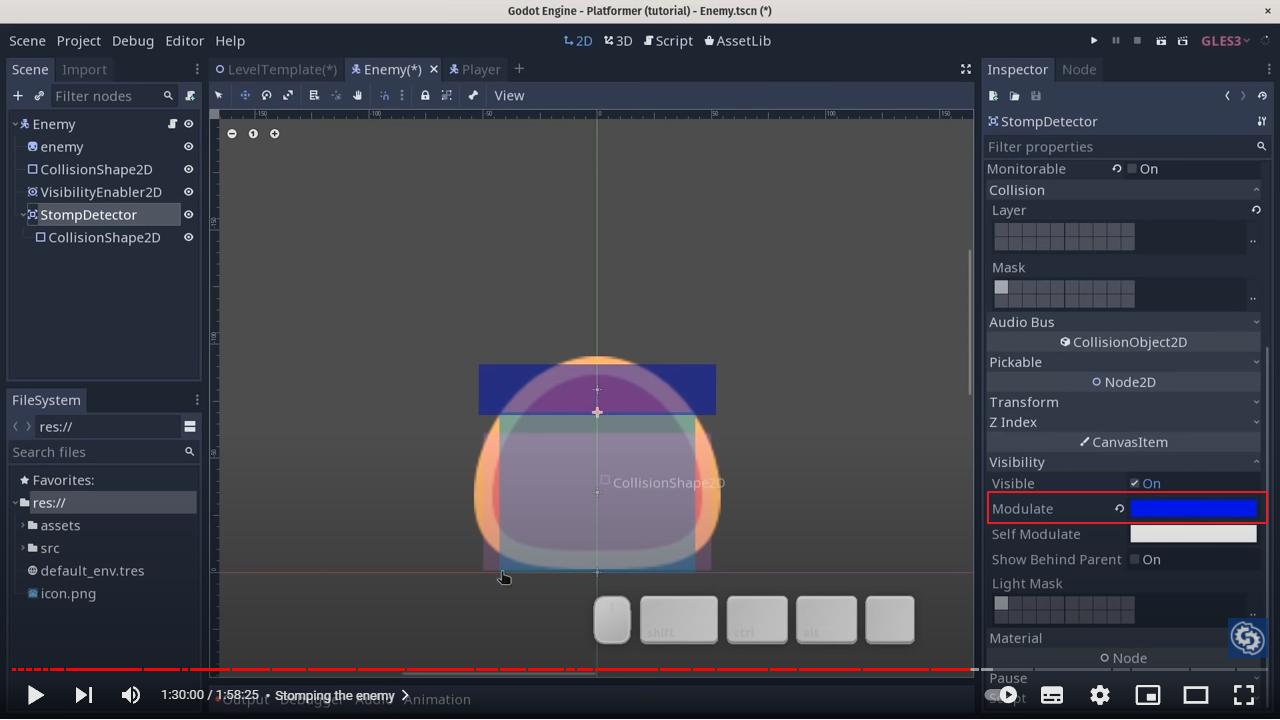
Task: Play a custom scene
Action: click(x=1182, y=41)
